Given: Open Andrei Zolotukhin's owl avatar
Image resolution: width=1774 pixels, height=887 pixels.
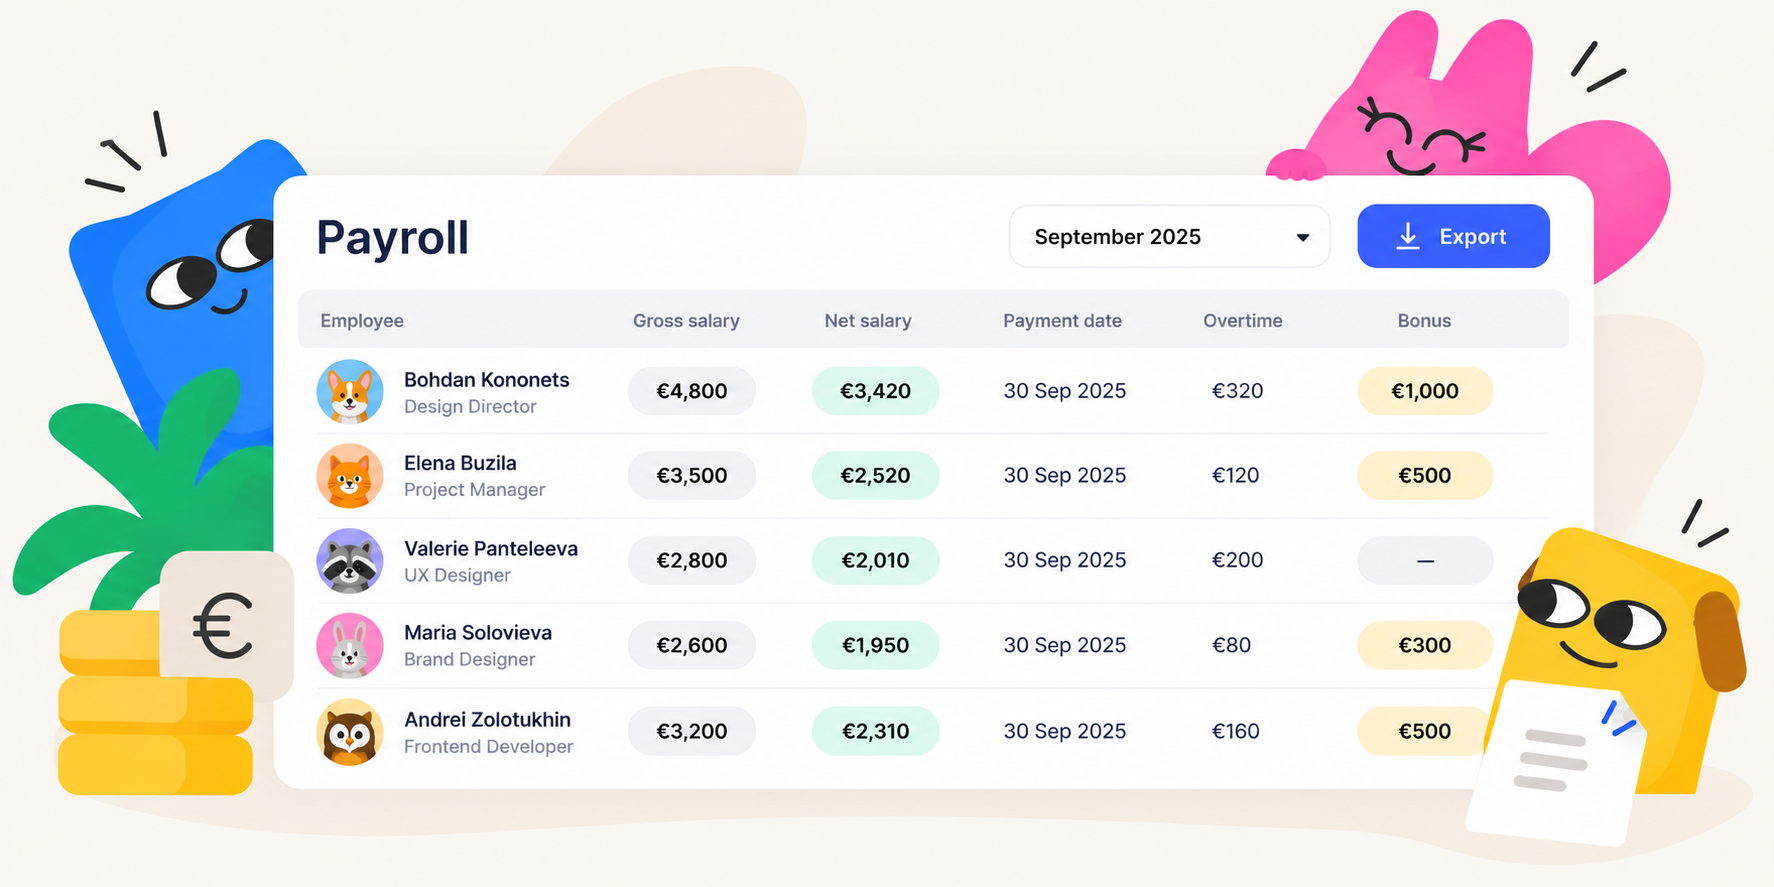Looking at the screenshot, I should coord(350,732).
